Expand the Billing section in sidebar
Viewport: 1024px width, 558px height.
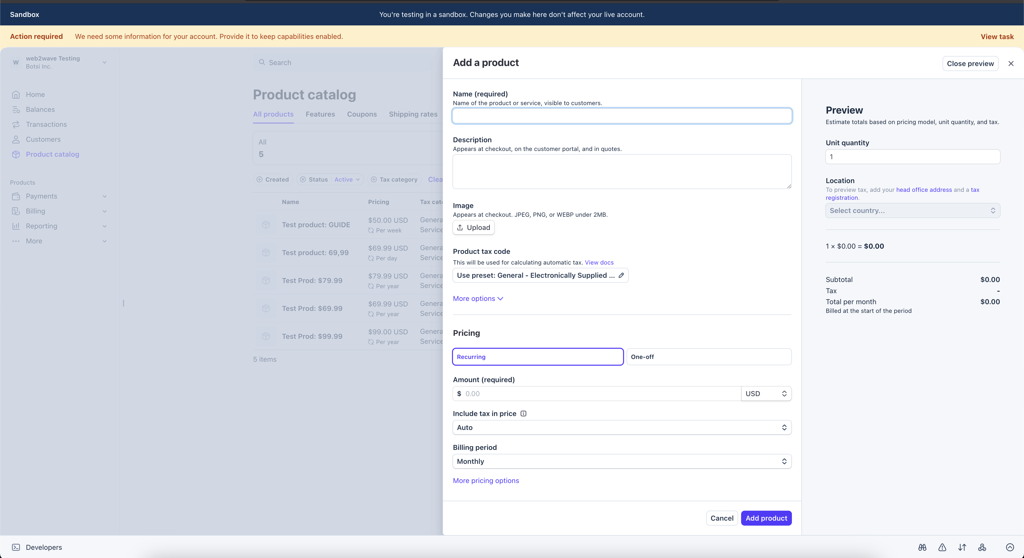pos(104,211)
